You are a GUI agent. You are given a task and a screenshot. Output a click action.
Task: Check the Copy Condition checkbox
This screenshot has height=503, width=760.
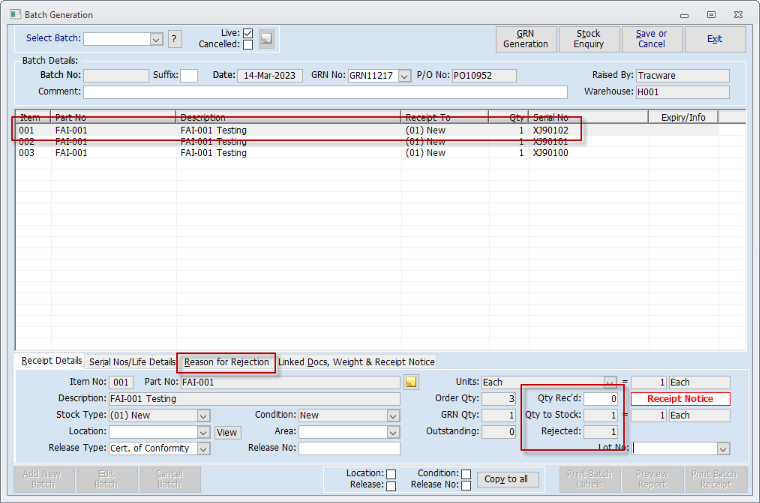(x=466, y=474)
